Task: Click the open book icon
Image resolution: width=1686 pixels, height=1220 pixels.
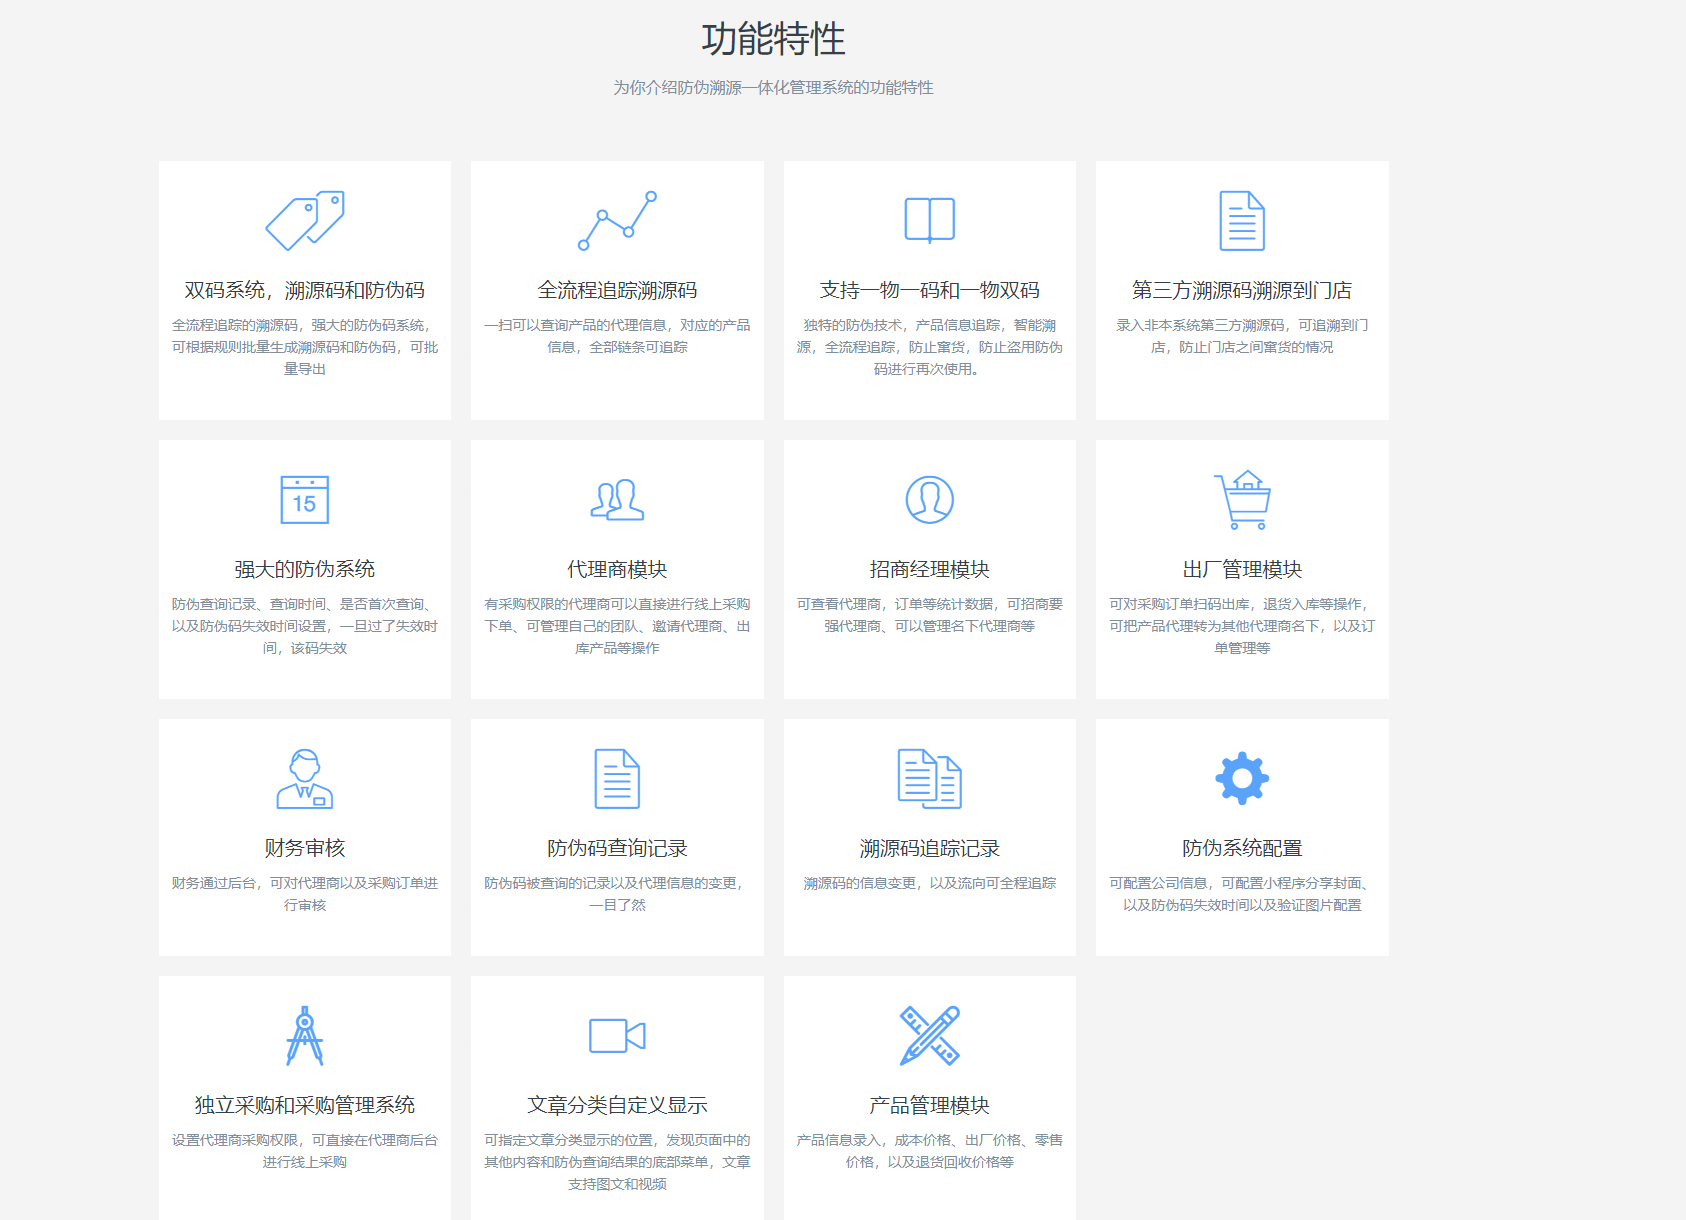Action: [930, 220]
